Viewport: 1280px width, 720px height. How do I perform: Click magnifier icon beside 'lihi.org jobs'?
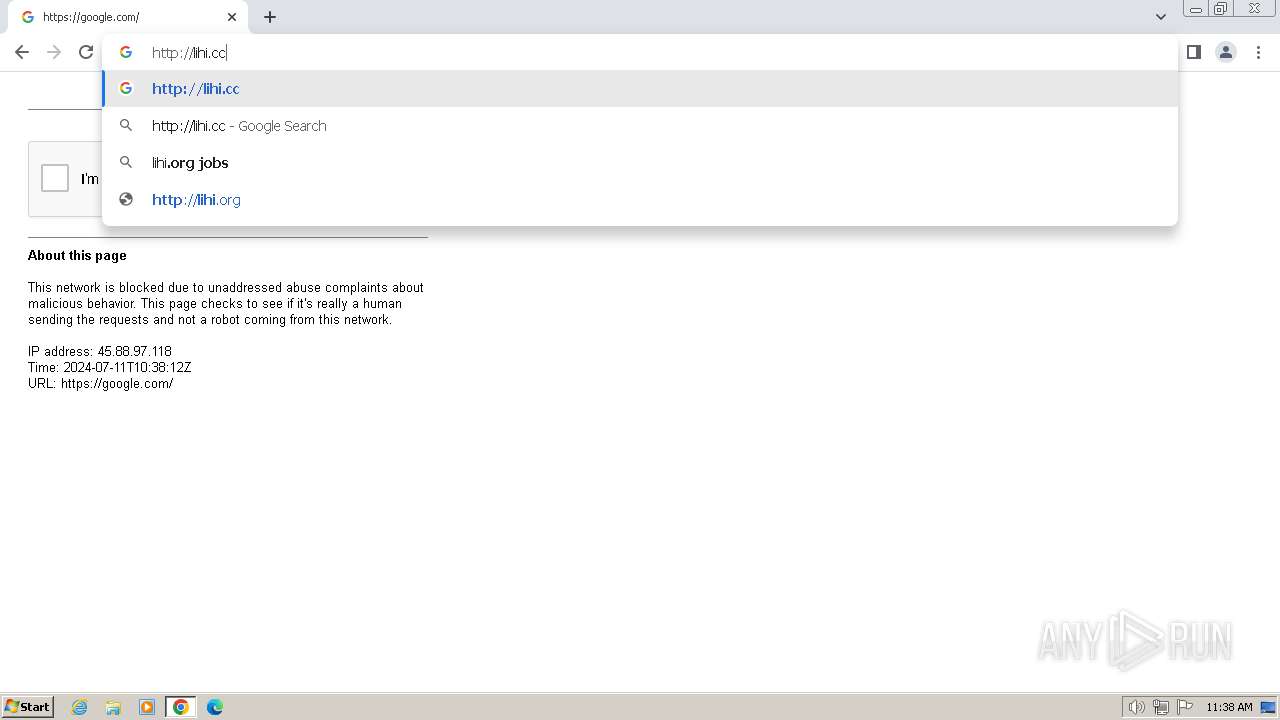pos(126,162)
